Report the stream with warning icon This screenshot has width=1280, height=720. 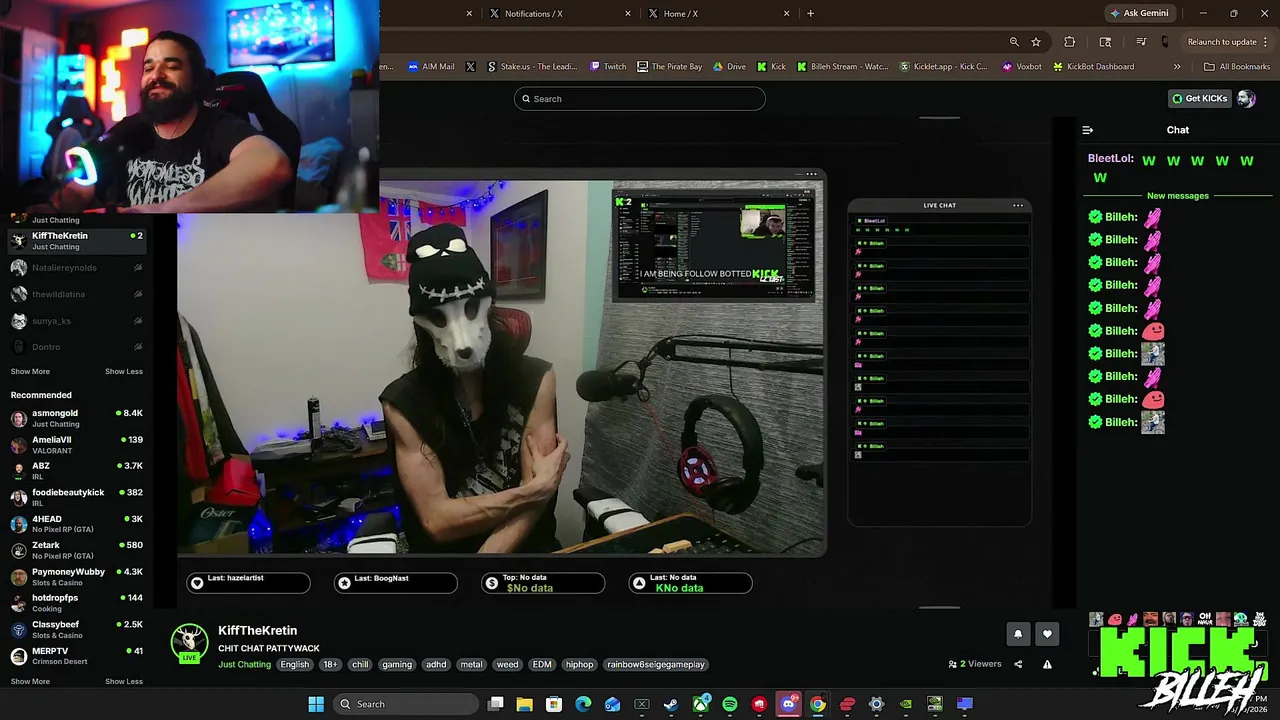tap(1047, 664)
